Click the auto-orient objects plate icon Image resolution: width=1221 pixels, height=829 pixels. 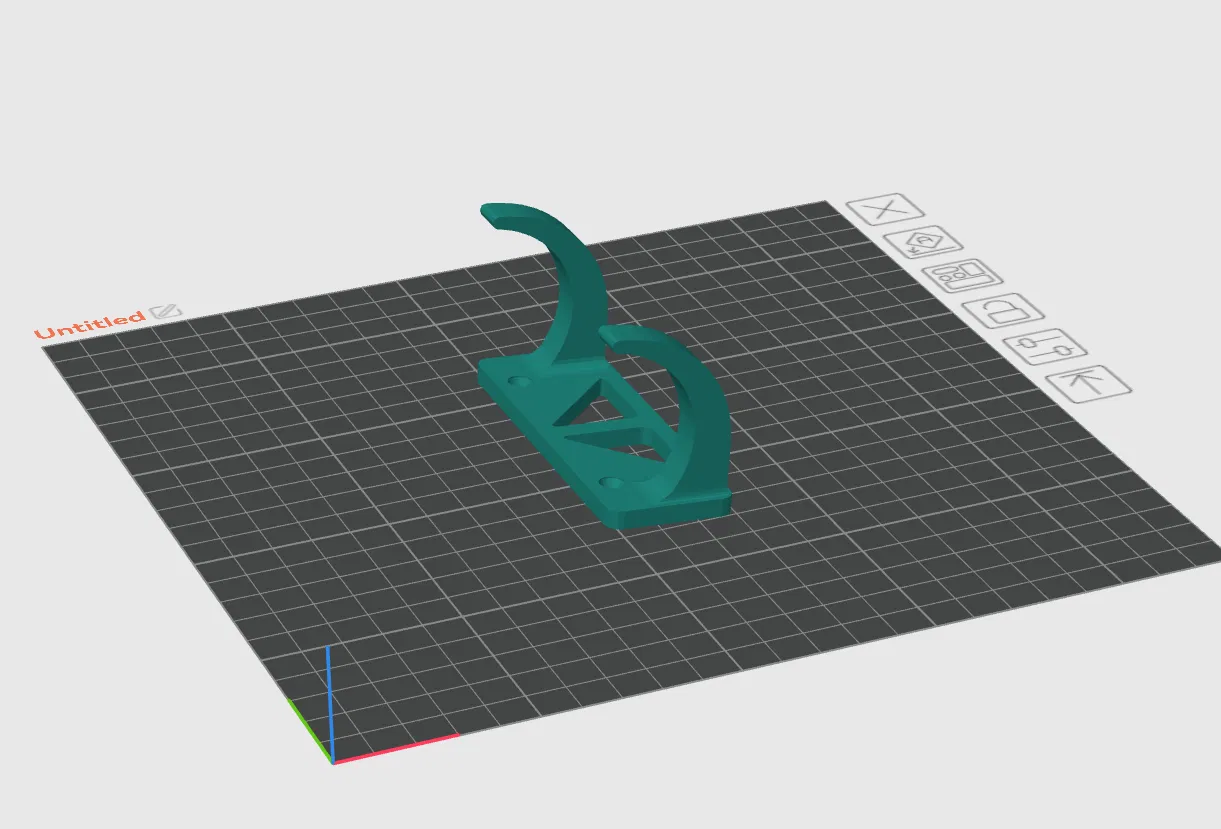point(924,243)
